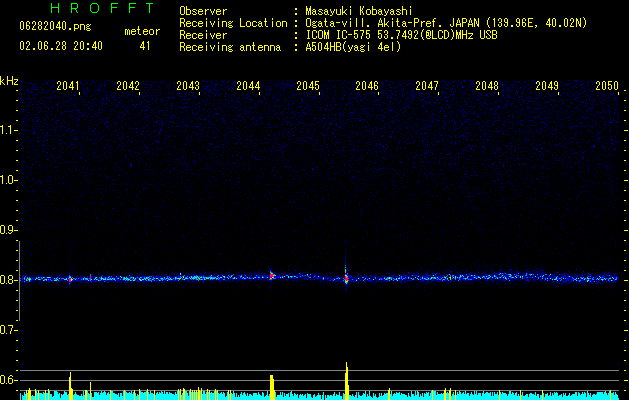The height and width of the screenshot is (400, 629).
Task: Click the meteor echo near 2041
Action: point(70,279)
